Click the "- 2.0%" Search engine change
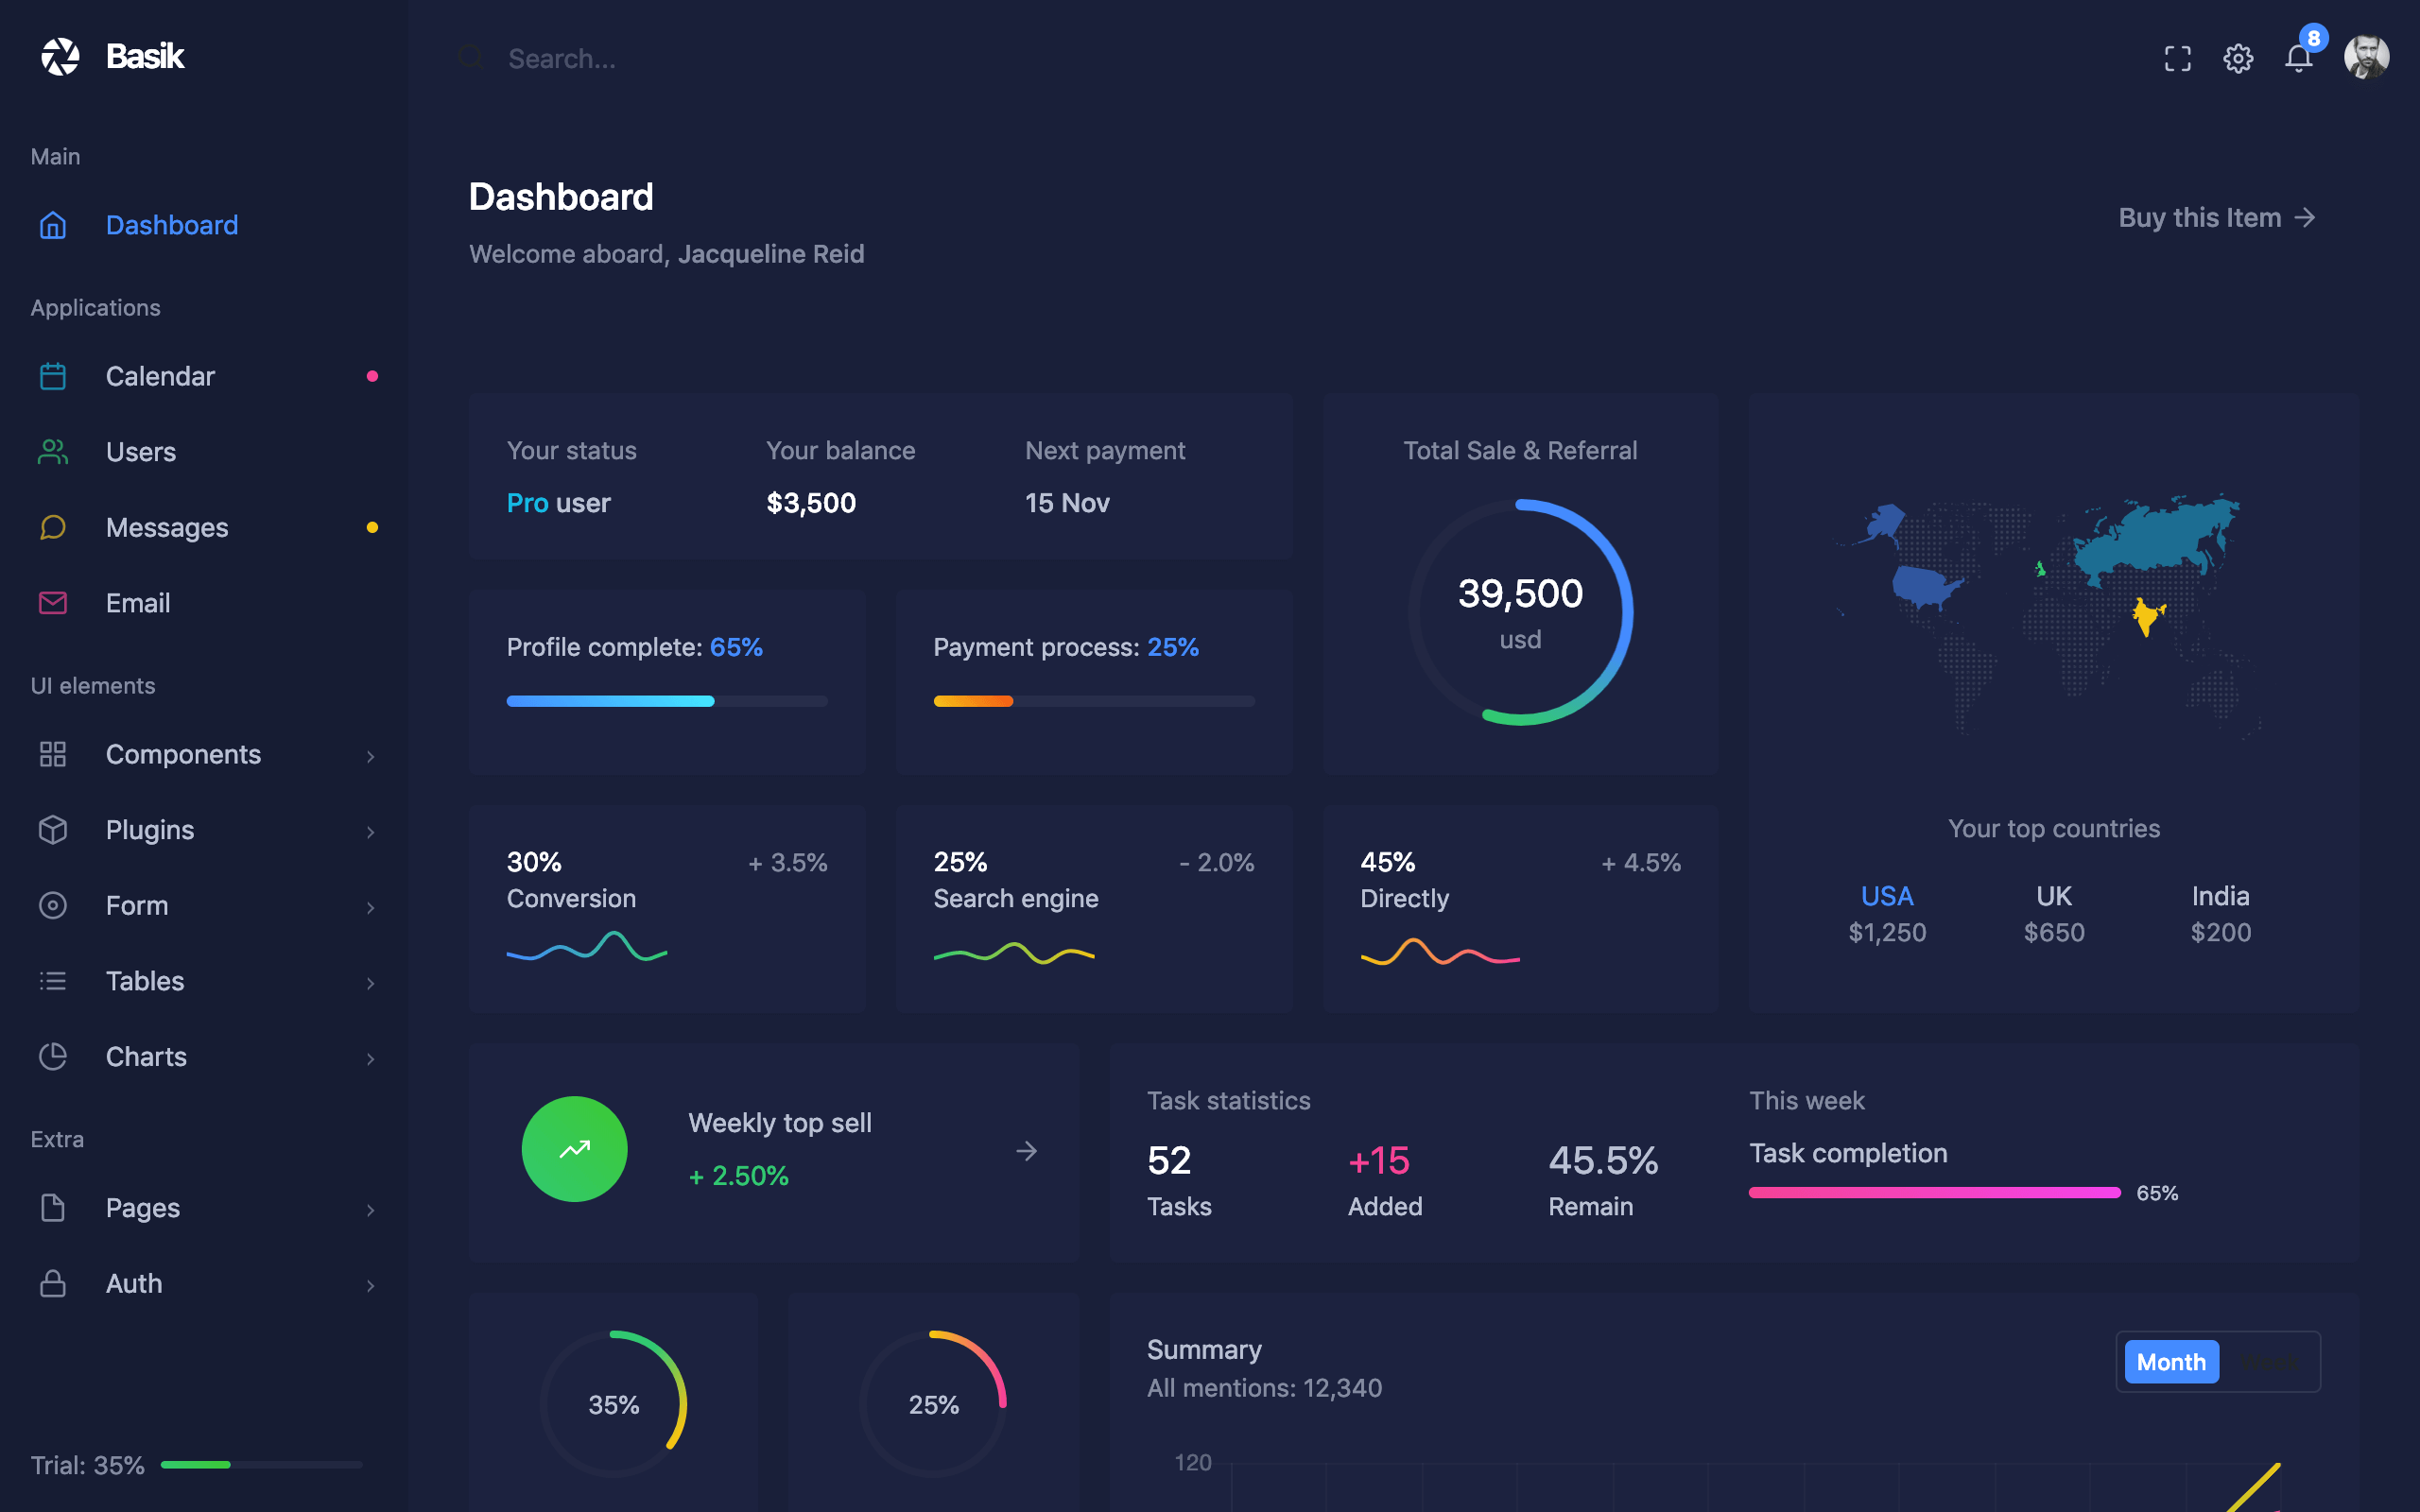This screenshot has height=1512, width=2420. pos(1216,862)
